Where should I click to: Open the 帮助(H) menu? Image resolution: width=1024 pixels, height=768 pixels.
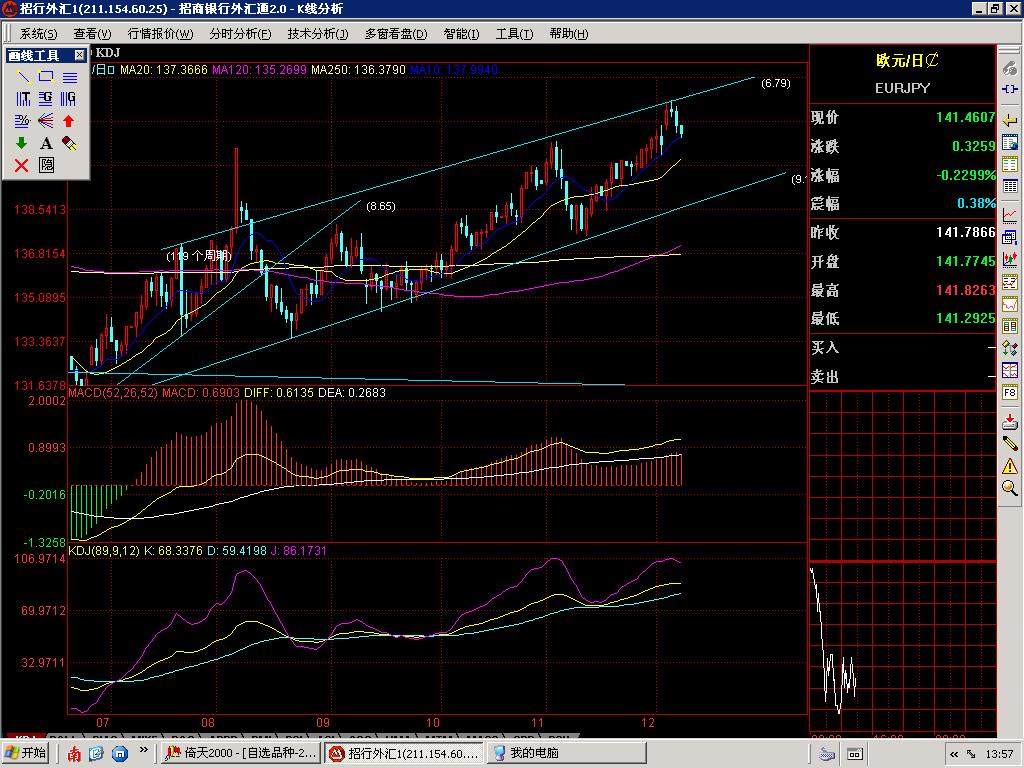click(x=568, y=33)
